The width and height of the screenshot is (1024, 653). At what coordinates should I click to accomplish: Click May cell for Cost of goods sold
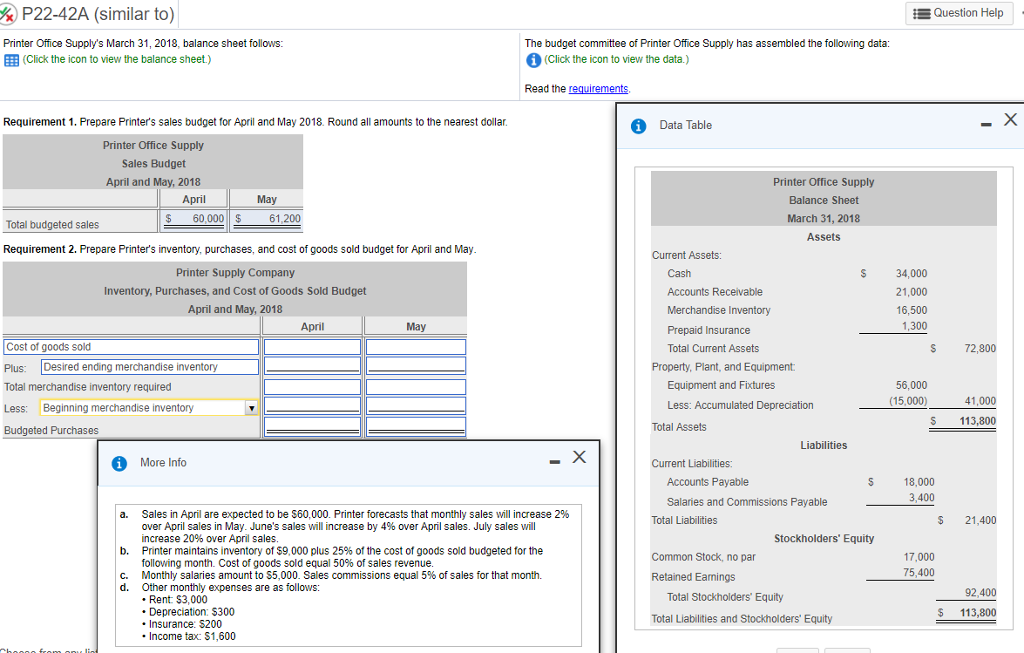click(x=416, y=347)
